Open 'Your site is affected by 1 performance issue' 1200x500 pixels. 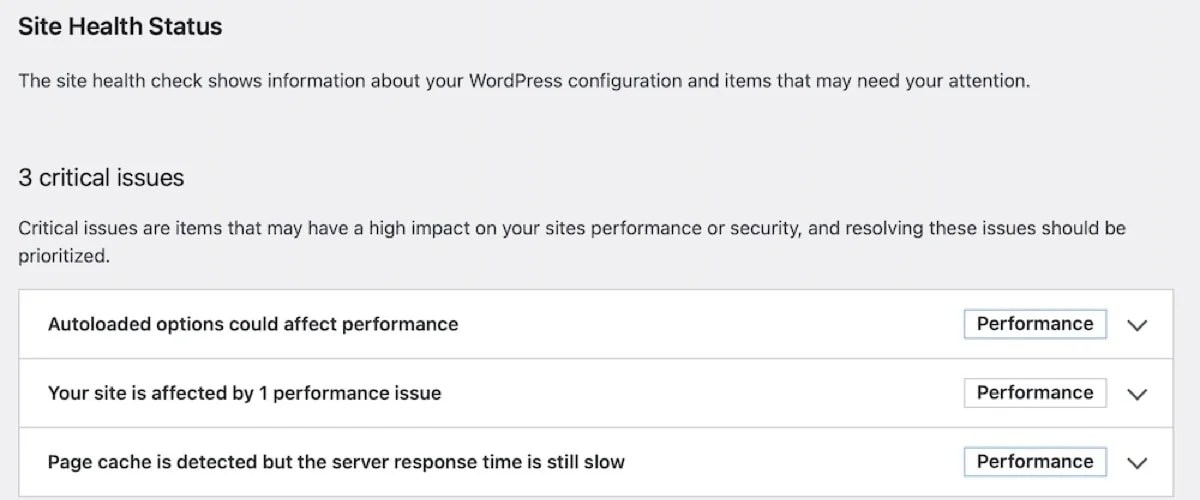coord(244,393)
